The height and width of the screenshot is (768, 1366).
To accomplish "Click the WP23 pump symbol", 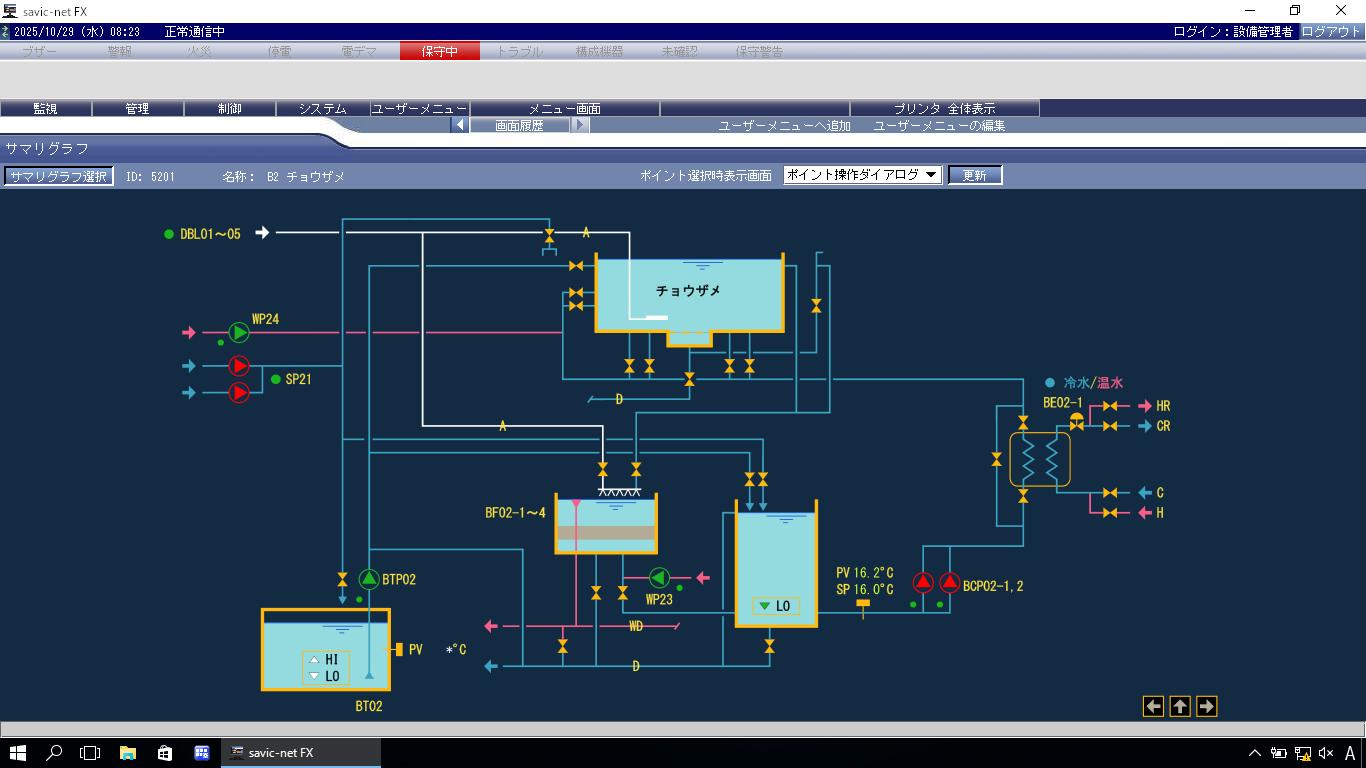I will (659, 578).
